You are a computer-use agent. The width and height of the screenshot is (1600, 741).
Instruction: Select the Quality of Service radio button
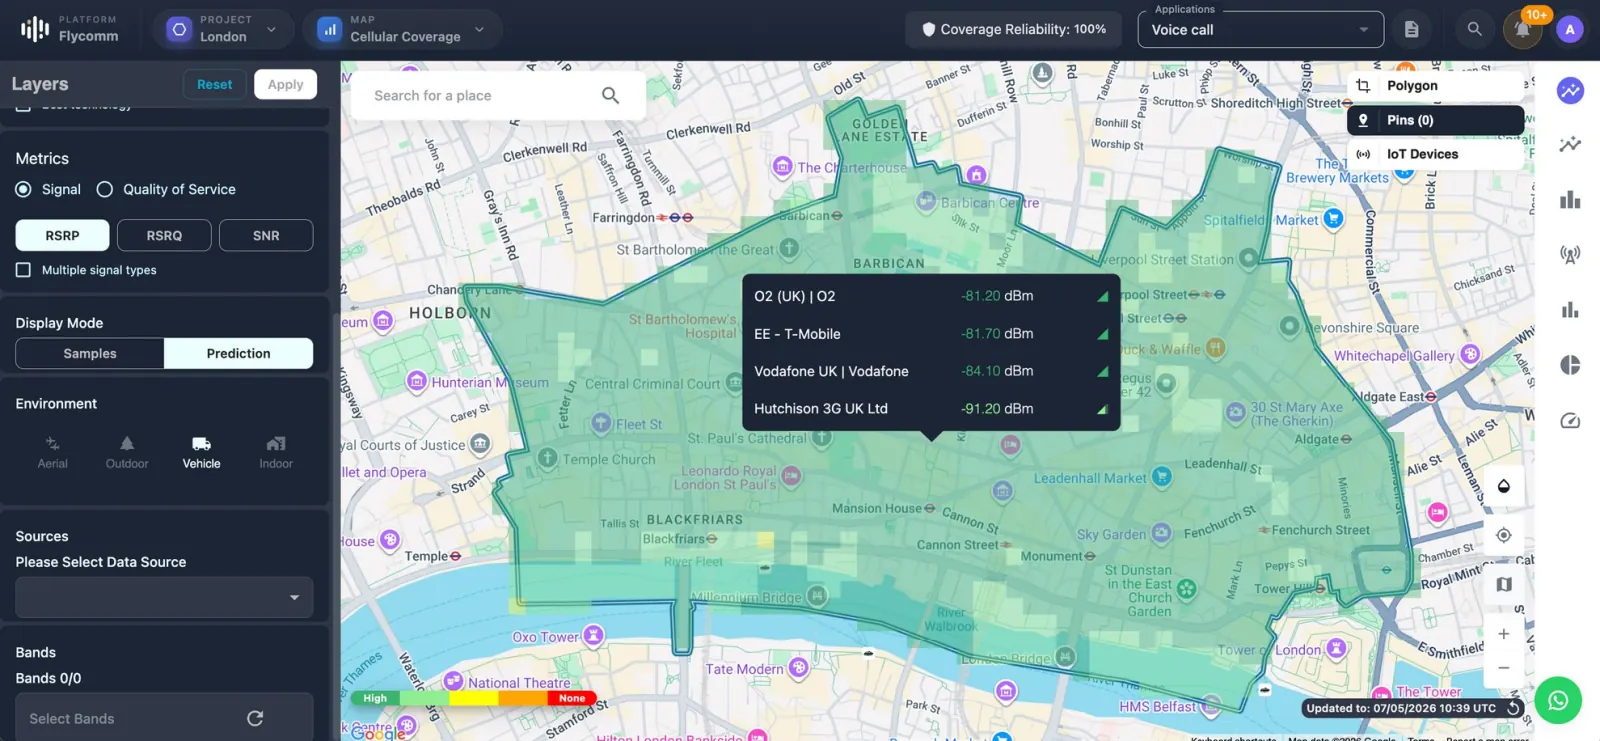pos(104,189)
